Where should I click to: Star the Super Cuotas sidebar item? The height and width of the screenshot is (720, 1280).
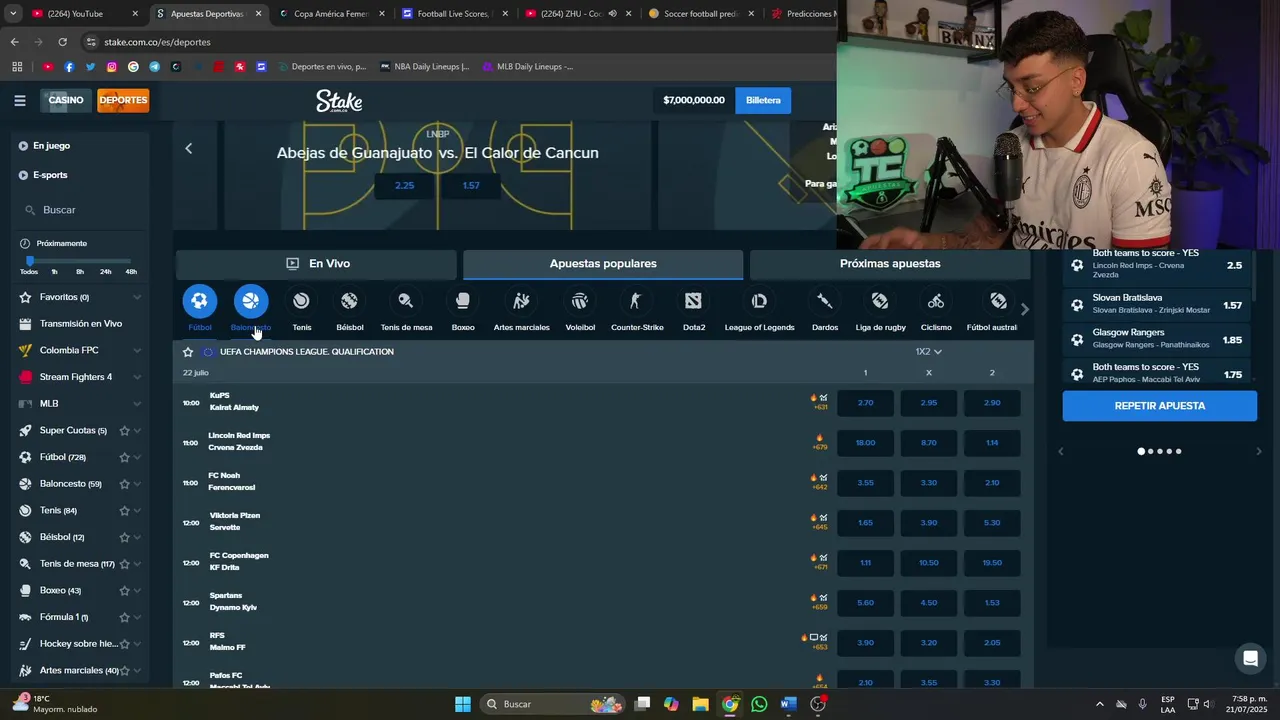[x=124, y=431]
